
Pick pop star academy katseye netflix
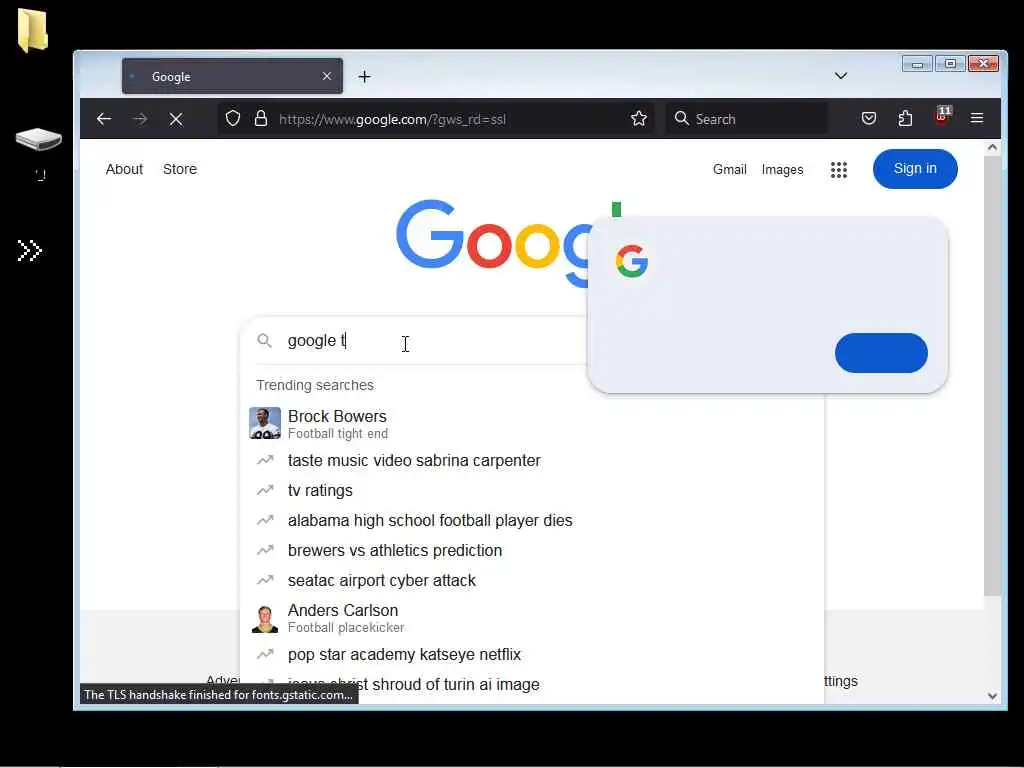(x=532, y=654)
